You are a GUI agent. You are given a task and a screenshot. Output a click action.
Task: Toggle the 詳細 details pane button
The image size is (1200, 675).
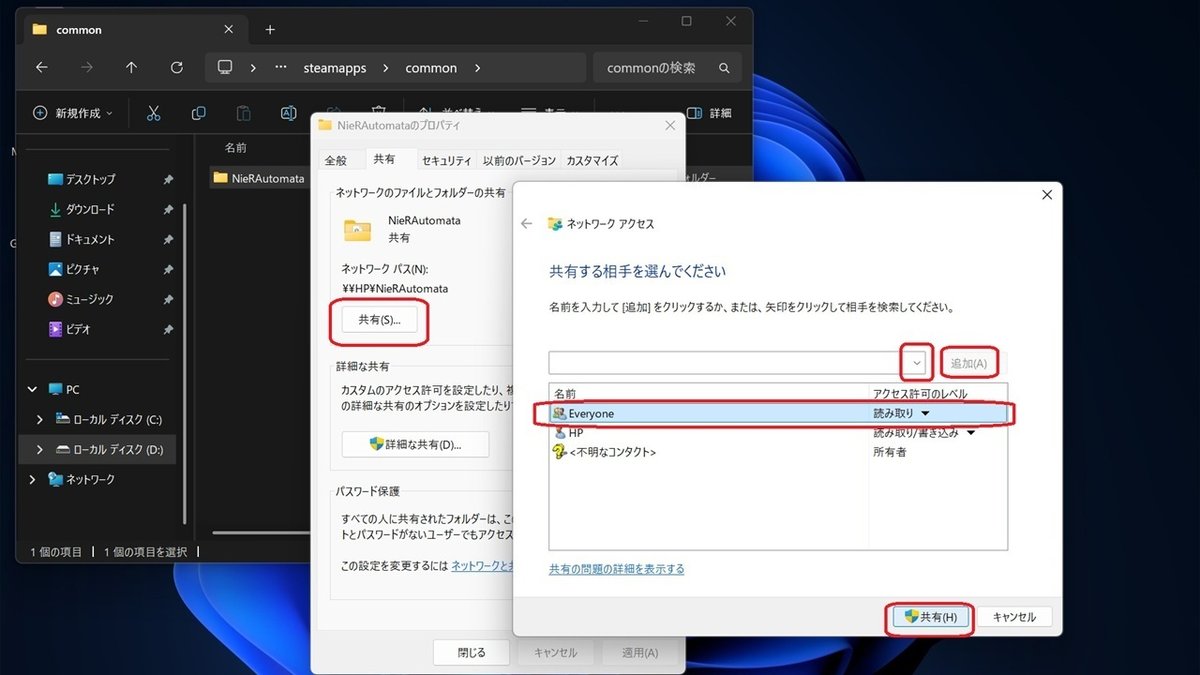(x=709, y=113)
